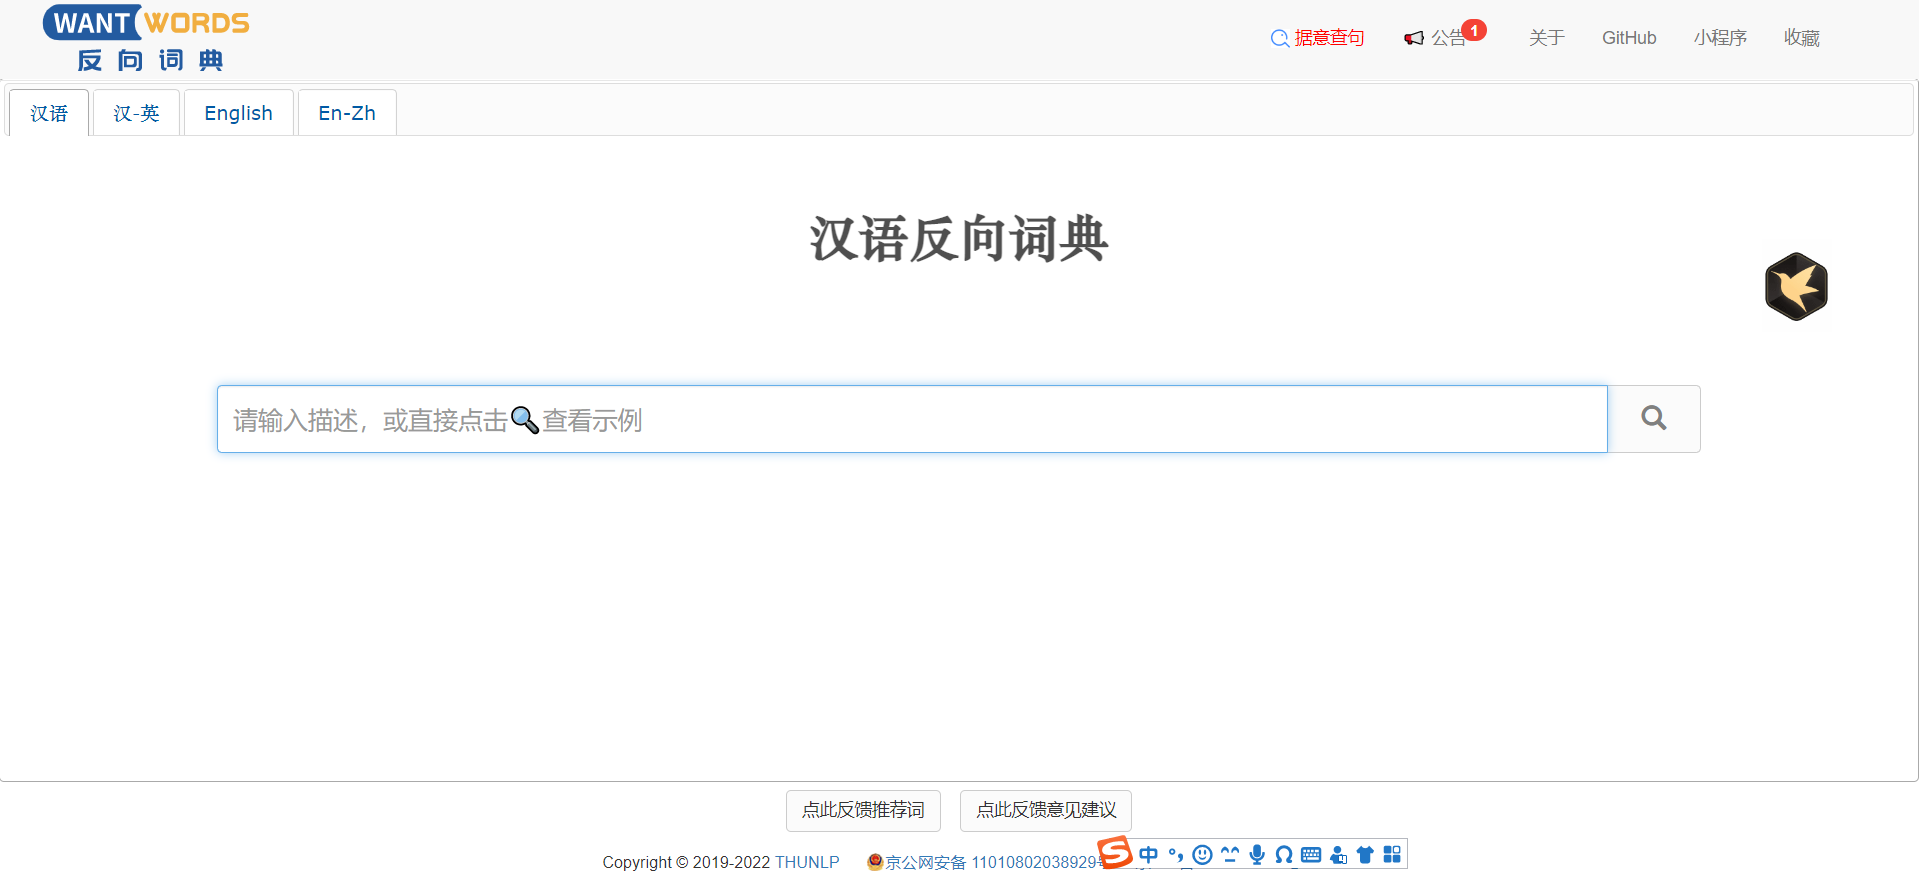
Task: Toggle Sogou Chinese/English input mode
Action: click(x=1148, y=854)
